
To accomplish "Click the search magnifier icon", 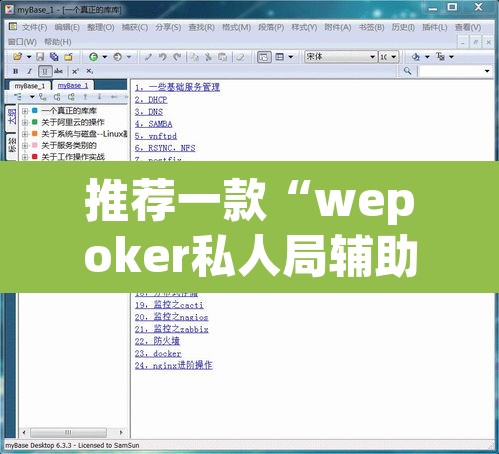I will 407,71.
